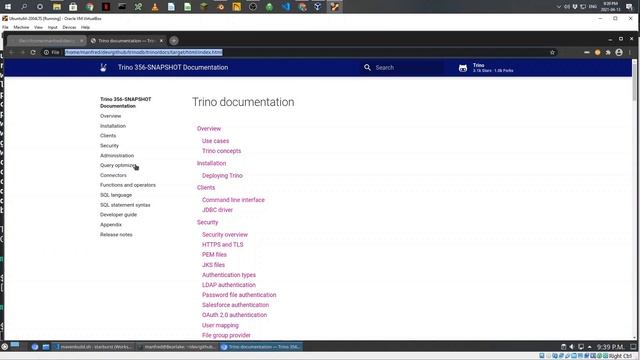Switch to Trino documentation window in Ubuntu taskbar

pos(261,347)
